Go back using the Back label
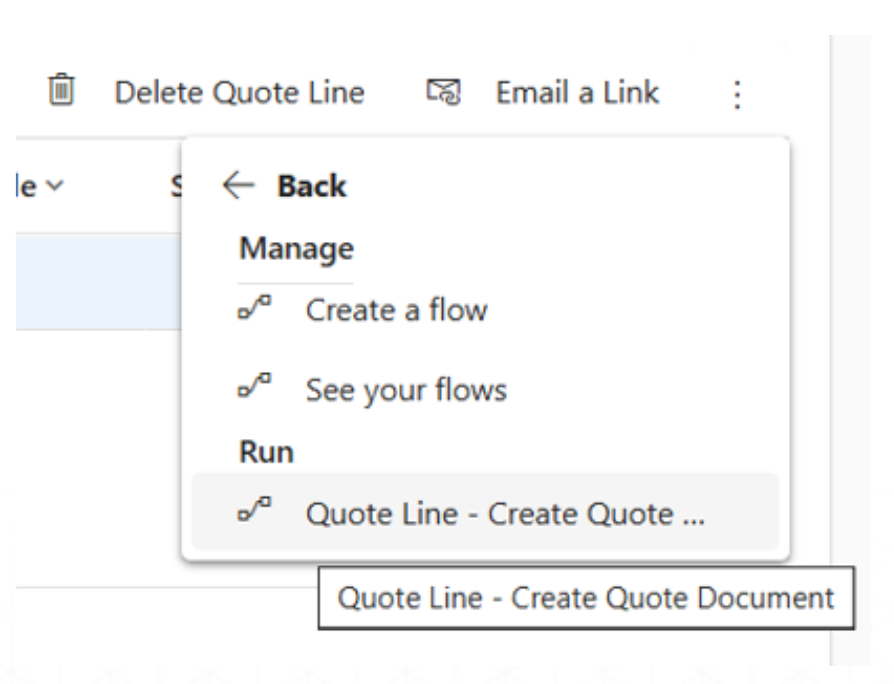 tap(312, 186)
